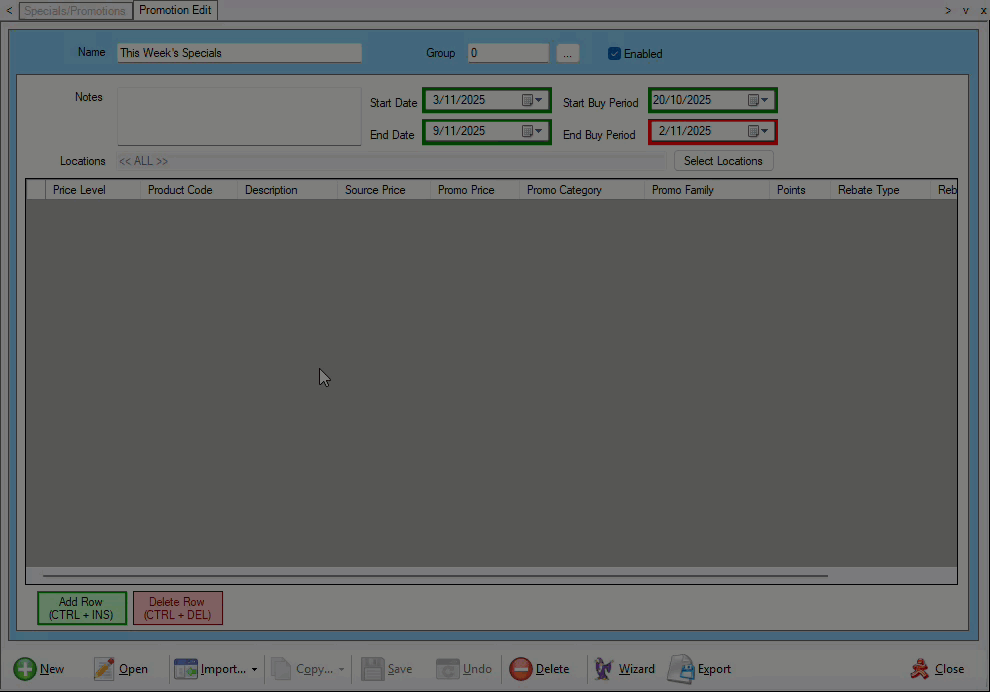Click the Undo icon
This screenshot has width=990, height=692.
coord(447,669)
